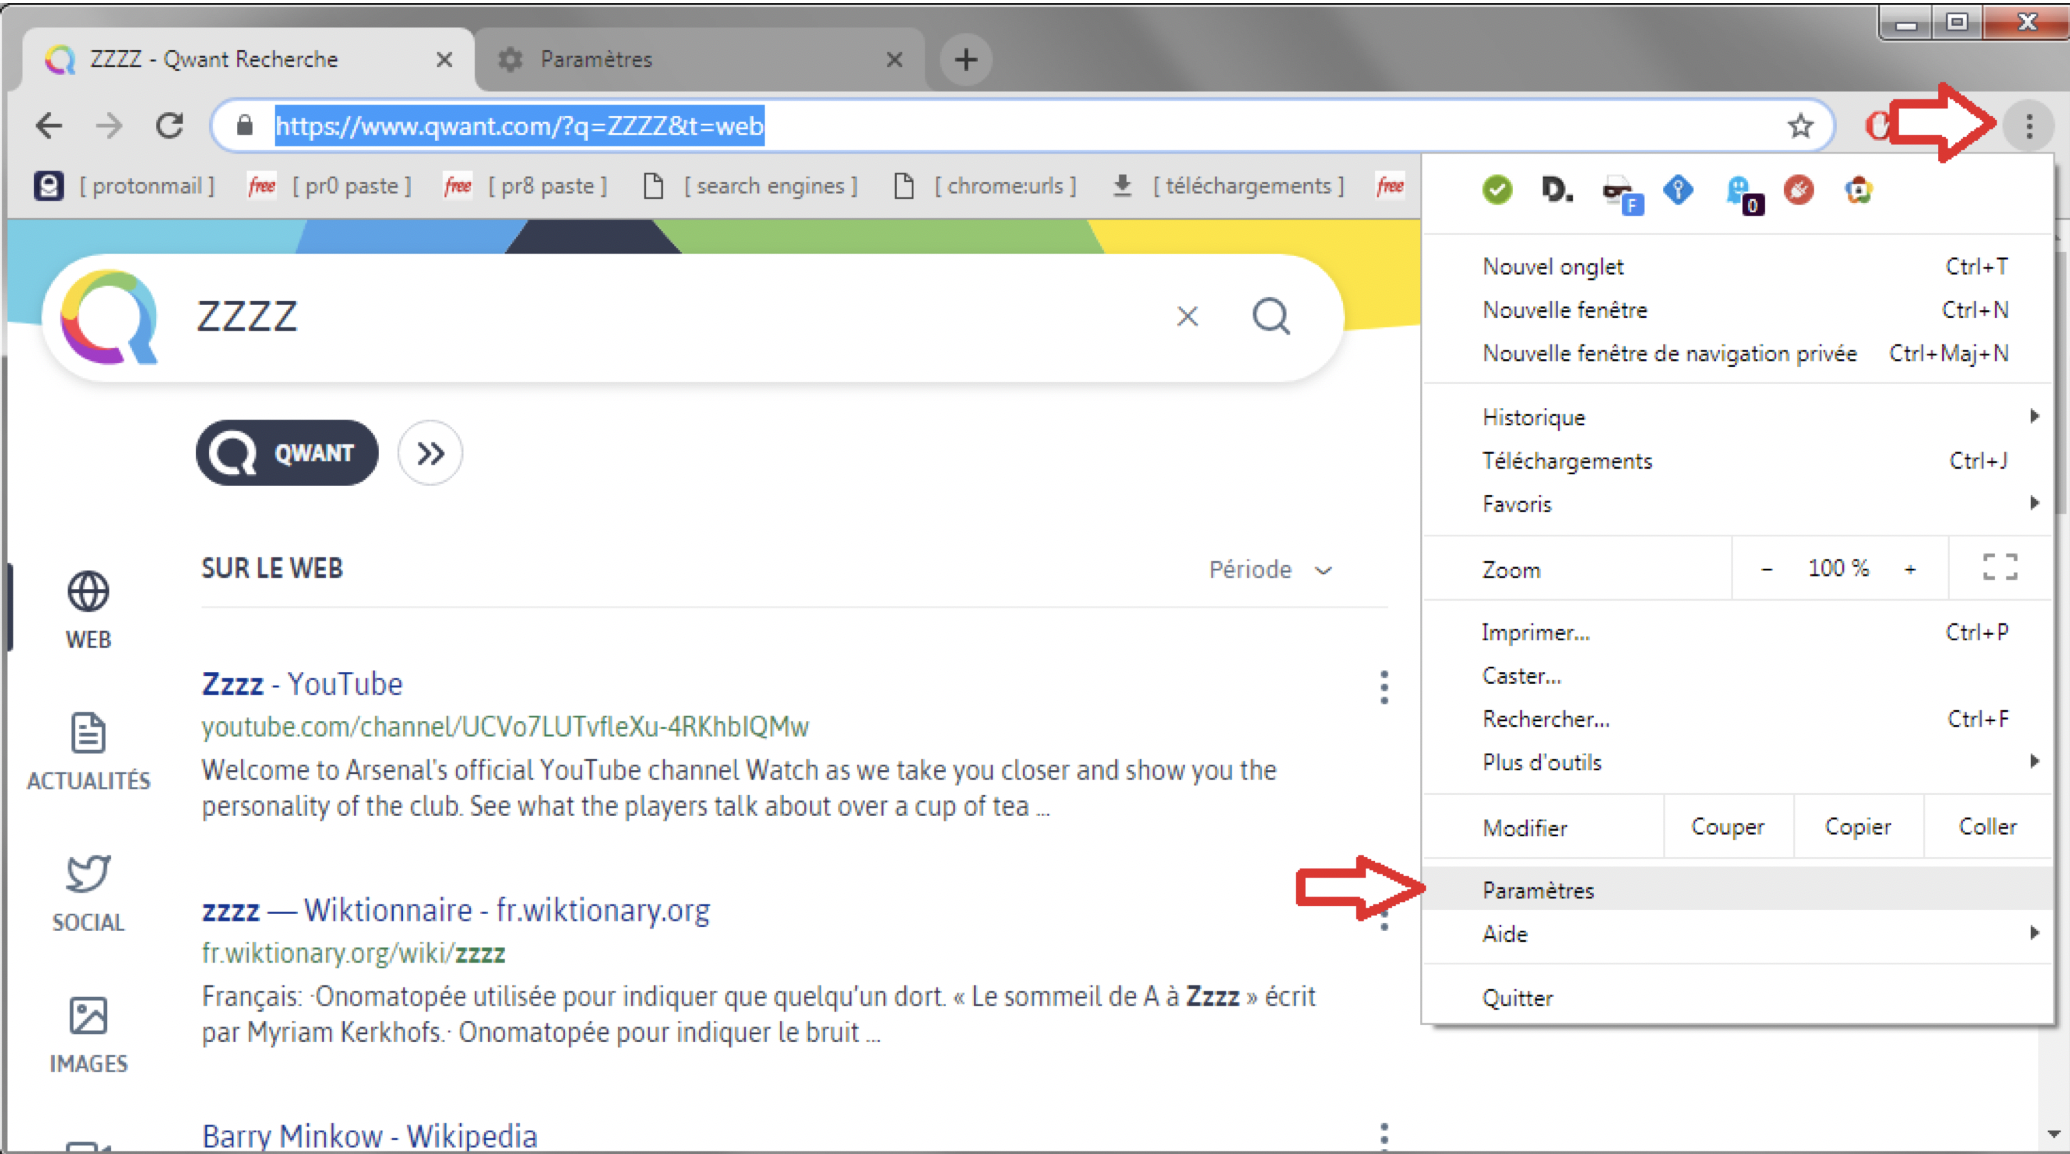2070x1154 pixels.
Task: Click the blue diamond extension icon
Action: pyautogui.click(x=1678, y=189)
